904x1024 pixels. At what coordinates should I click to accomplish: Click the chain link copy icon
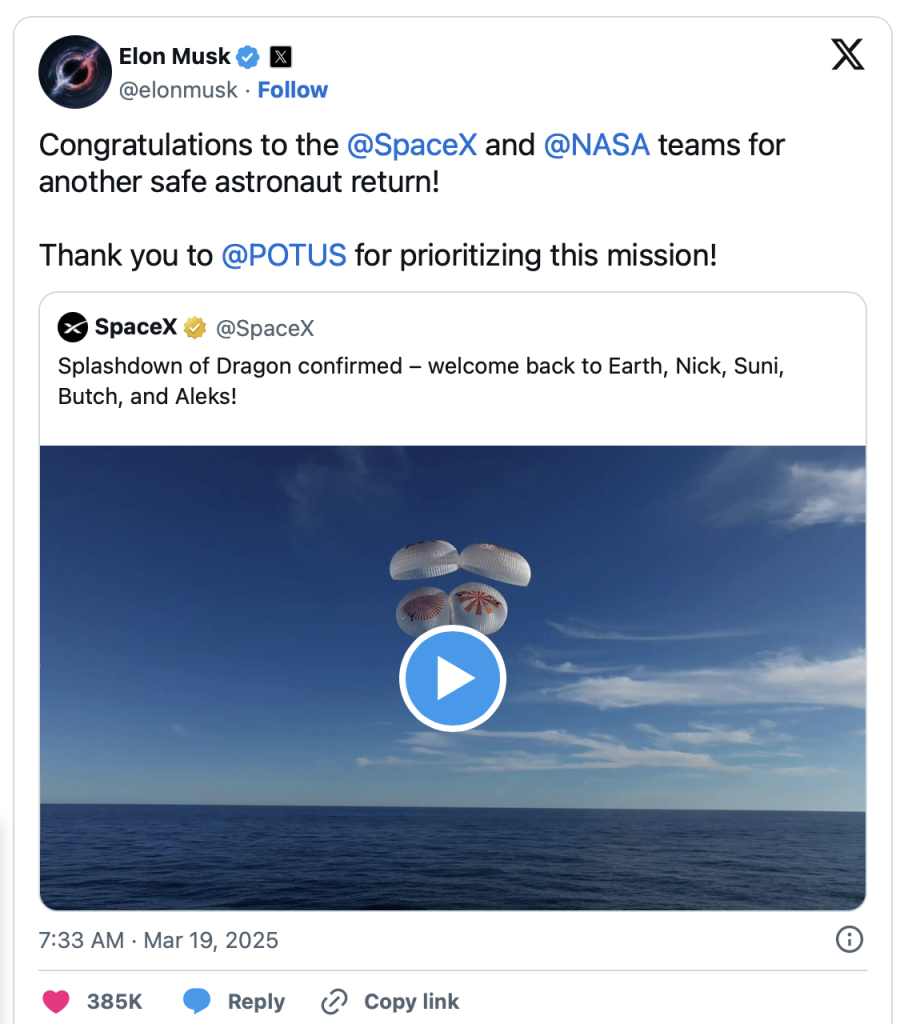coord(334,1001)
